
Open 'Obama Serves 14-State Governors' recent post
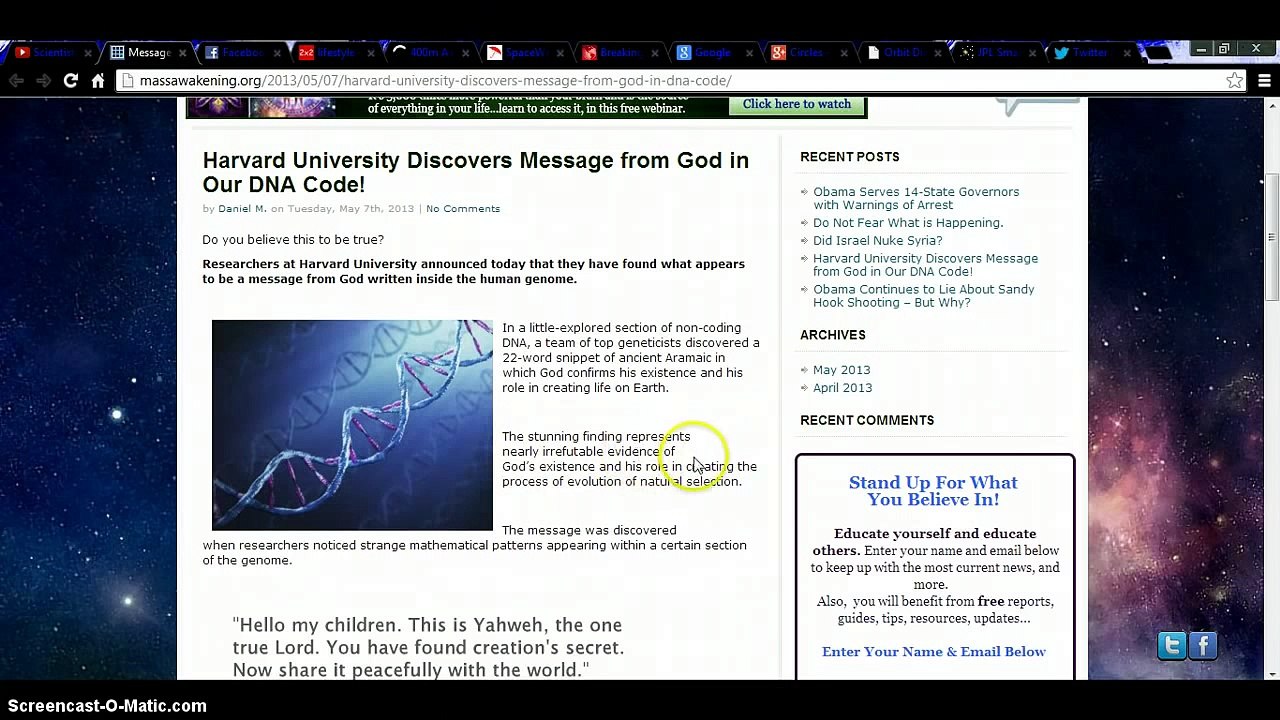916,198
